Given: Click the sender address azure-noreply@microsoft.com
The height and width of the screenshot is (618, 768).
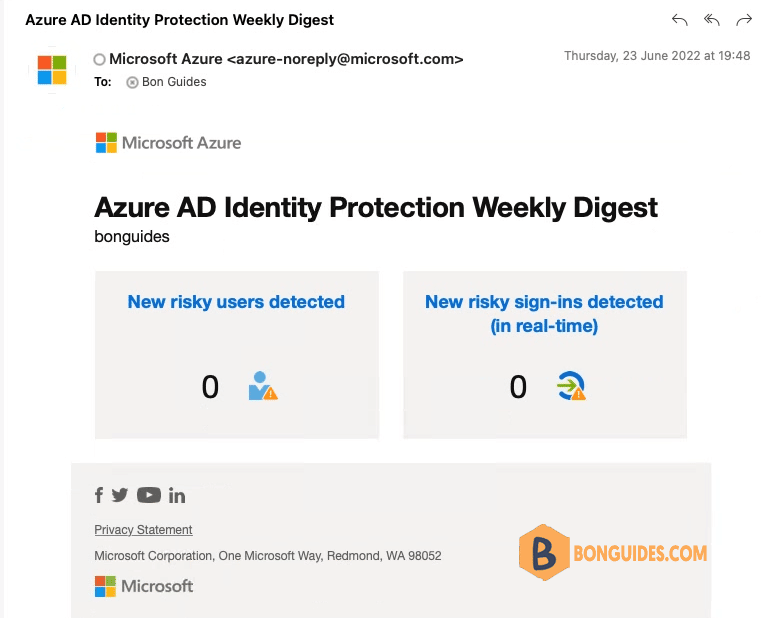Looking at the screenshot, I should (345, 59).
